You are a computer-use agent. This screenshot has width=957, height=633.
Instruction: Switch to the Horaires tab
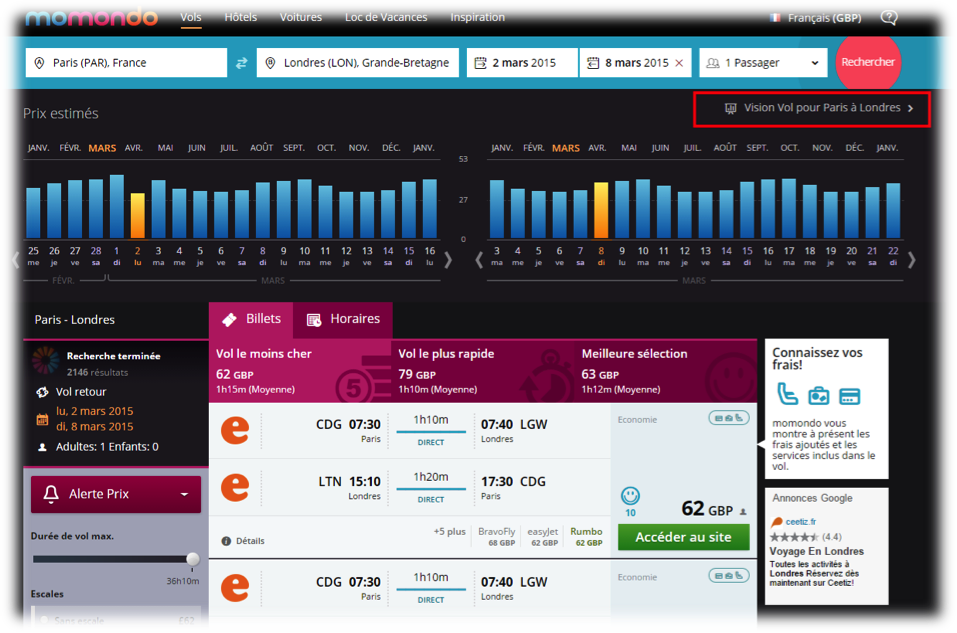(x=343, y=319)
